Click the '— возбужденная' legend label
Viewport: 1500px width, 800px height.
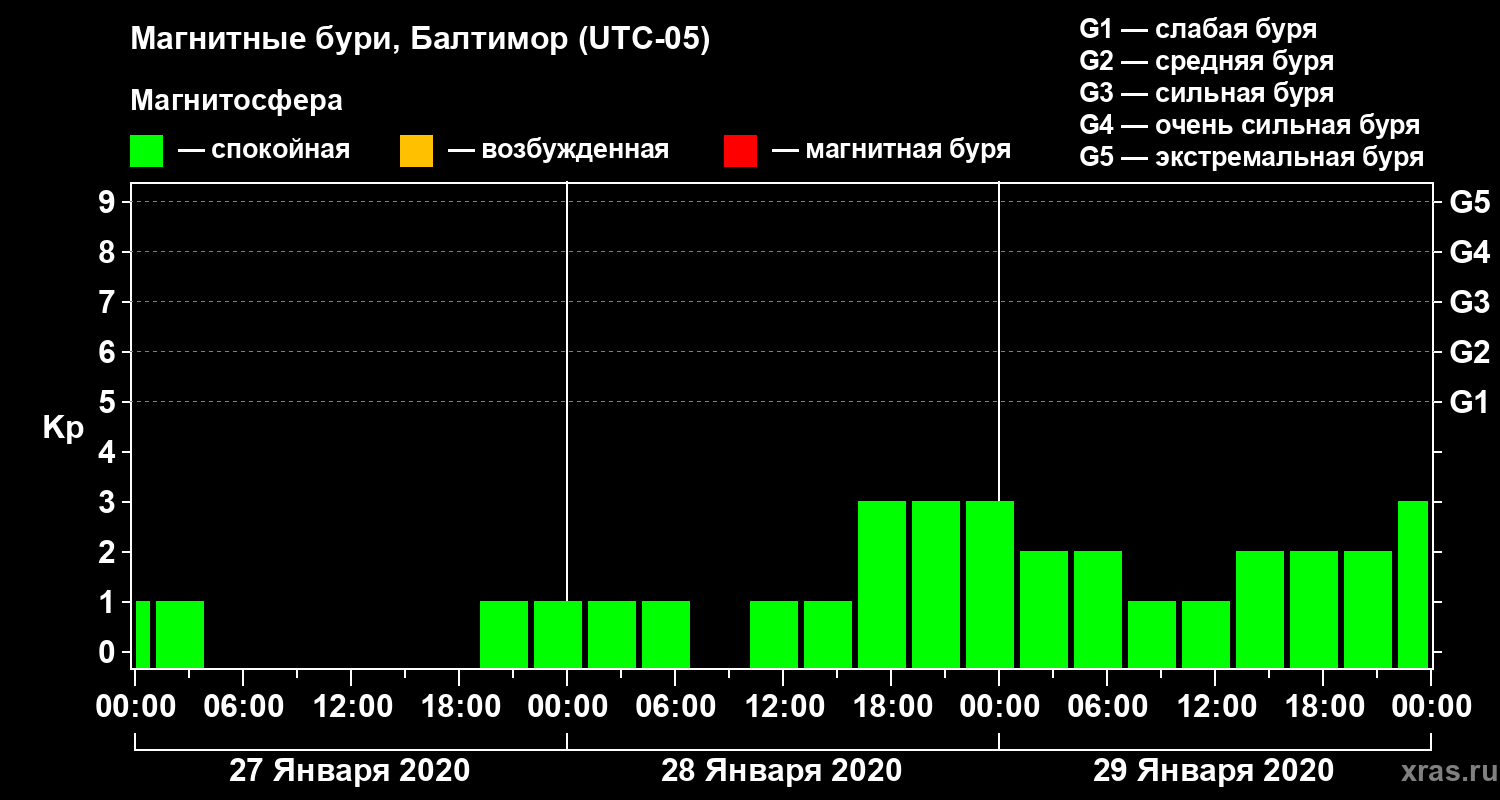[x=558, y=150]
